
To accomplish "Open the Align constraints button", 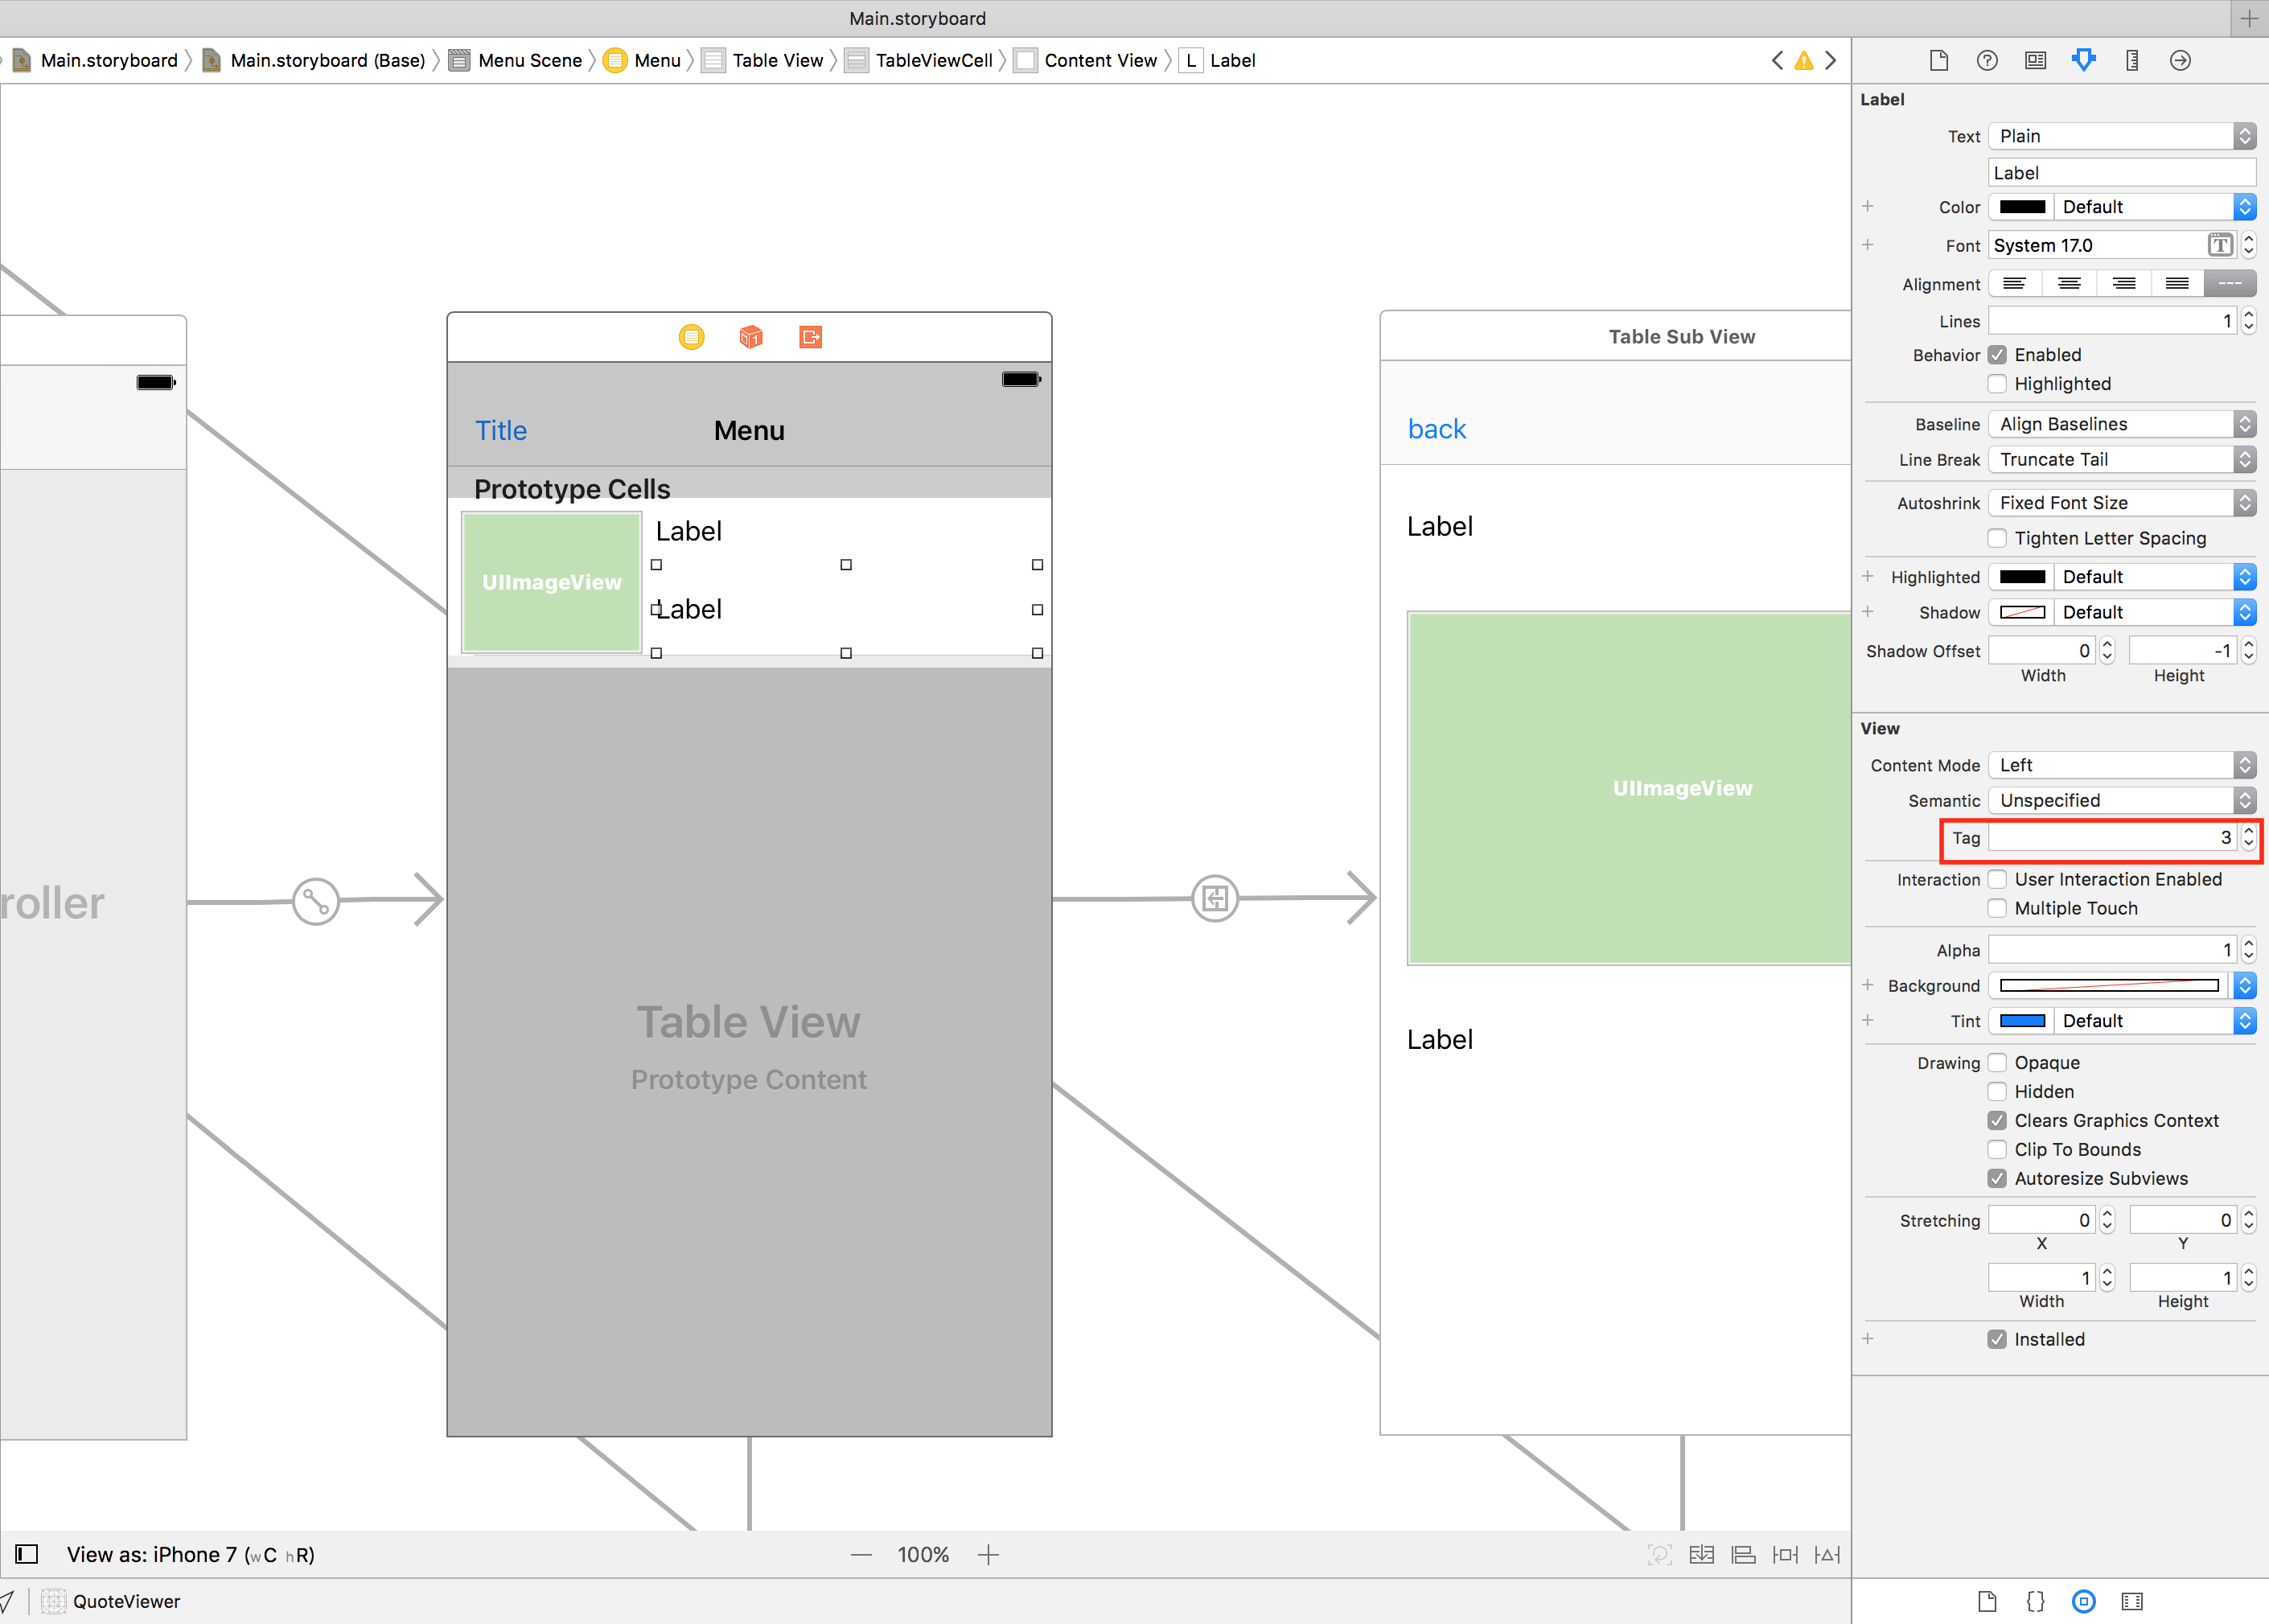I will point(1743,1555).
